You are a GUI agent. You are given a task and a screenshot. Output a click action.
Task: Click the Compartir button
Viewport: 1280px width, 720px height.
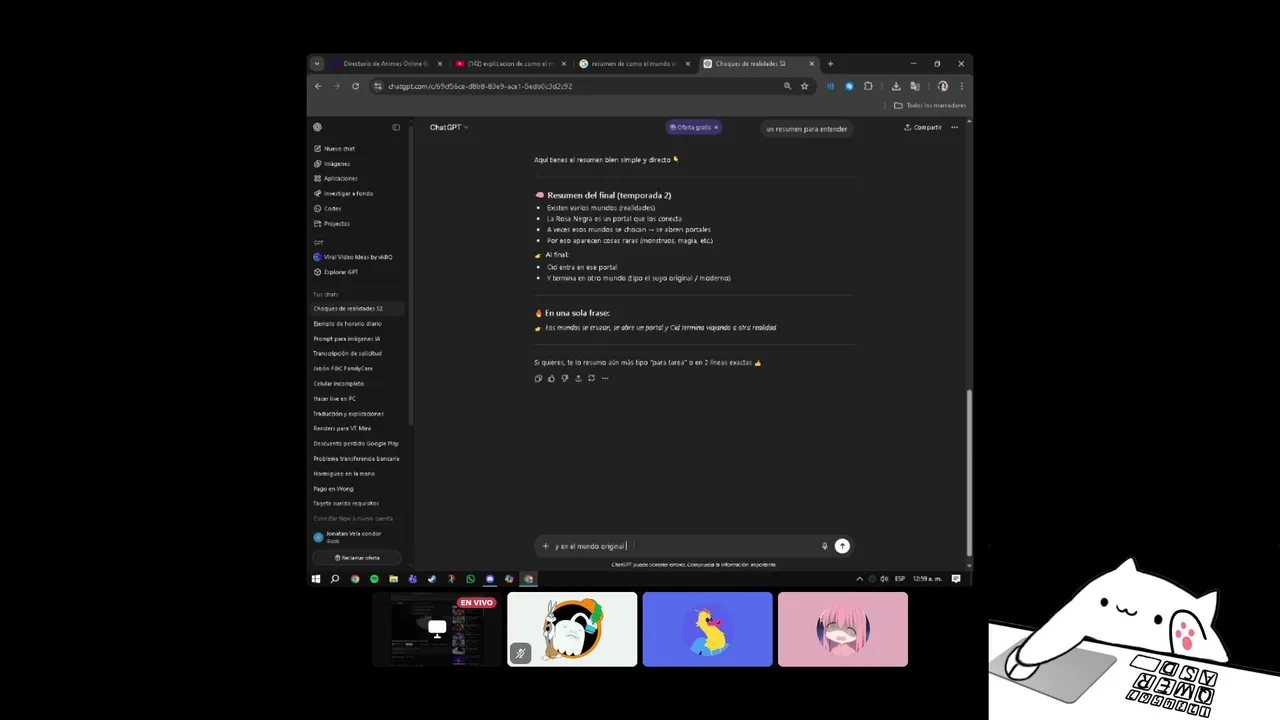pyautogui.click(x=923, y=127)
